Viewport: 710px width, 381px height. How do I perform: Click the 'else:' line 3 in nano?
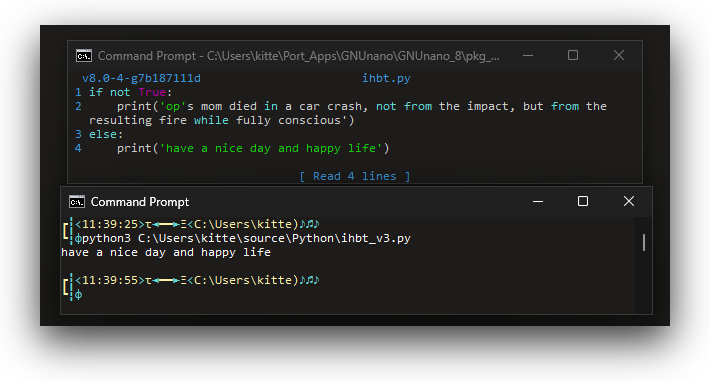pyautogui.click(x=106, y=135)
